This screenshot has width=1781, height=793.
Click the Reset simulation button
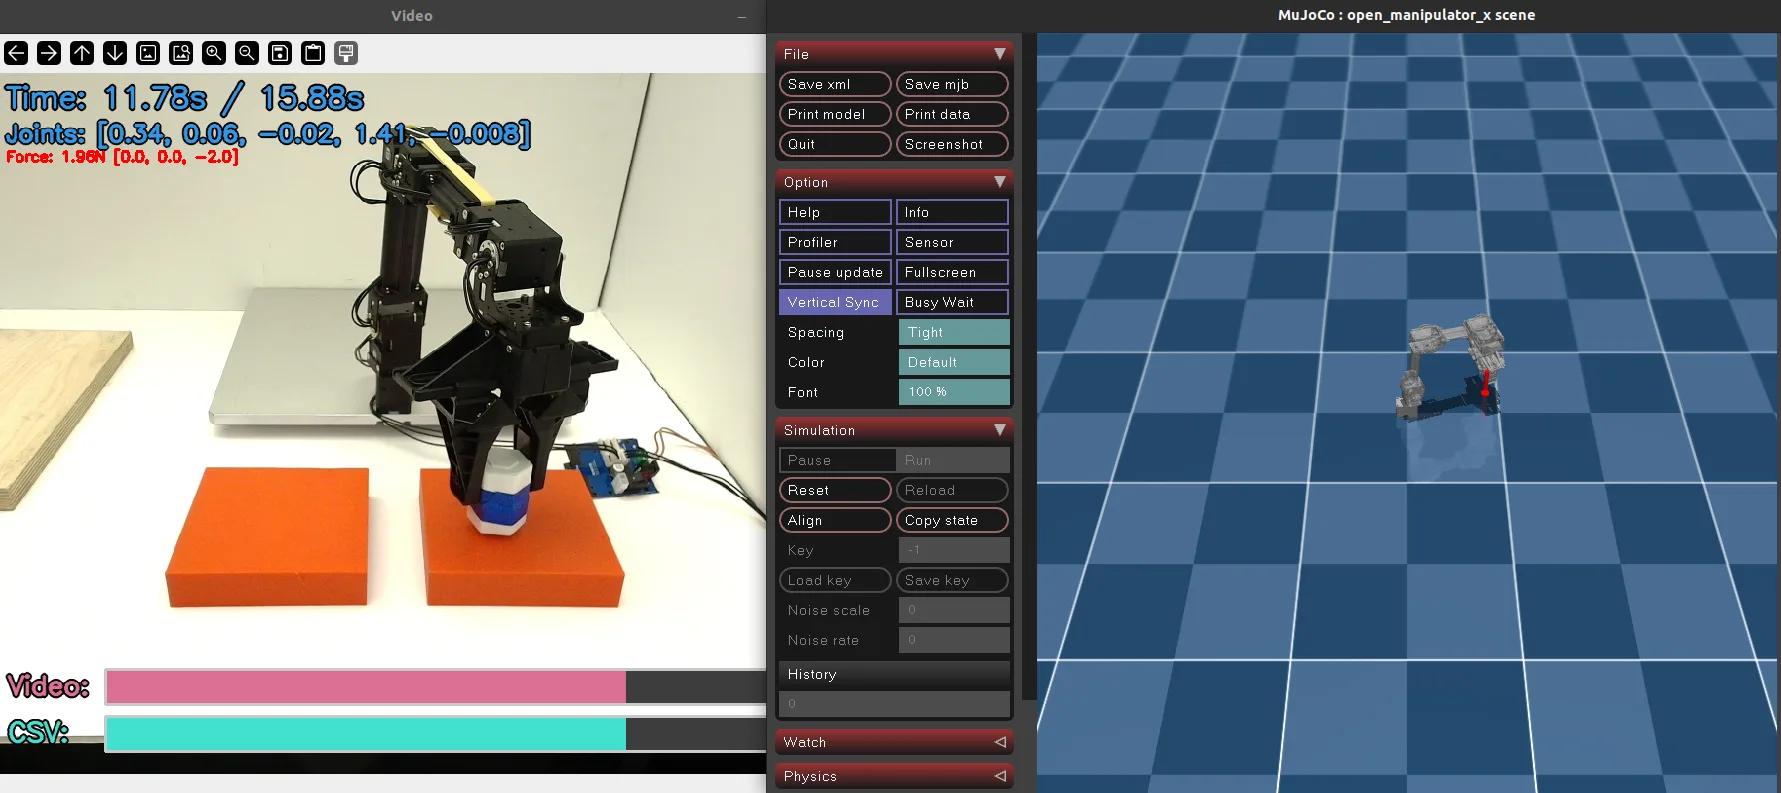click(835, 490)
